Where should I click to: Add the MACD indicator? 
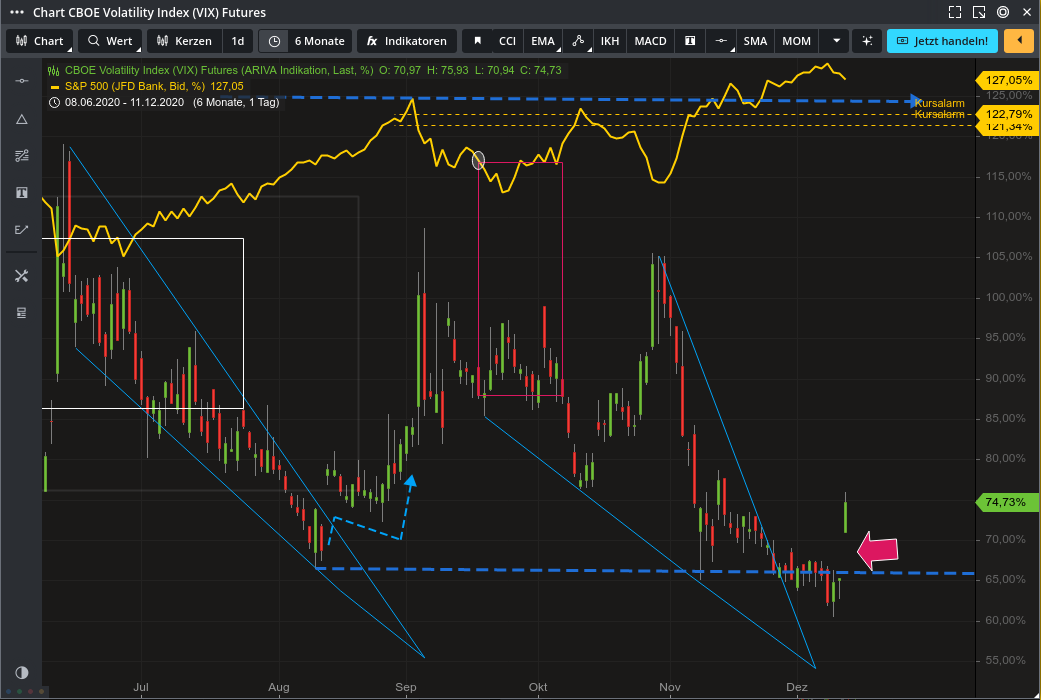(651, 41)
